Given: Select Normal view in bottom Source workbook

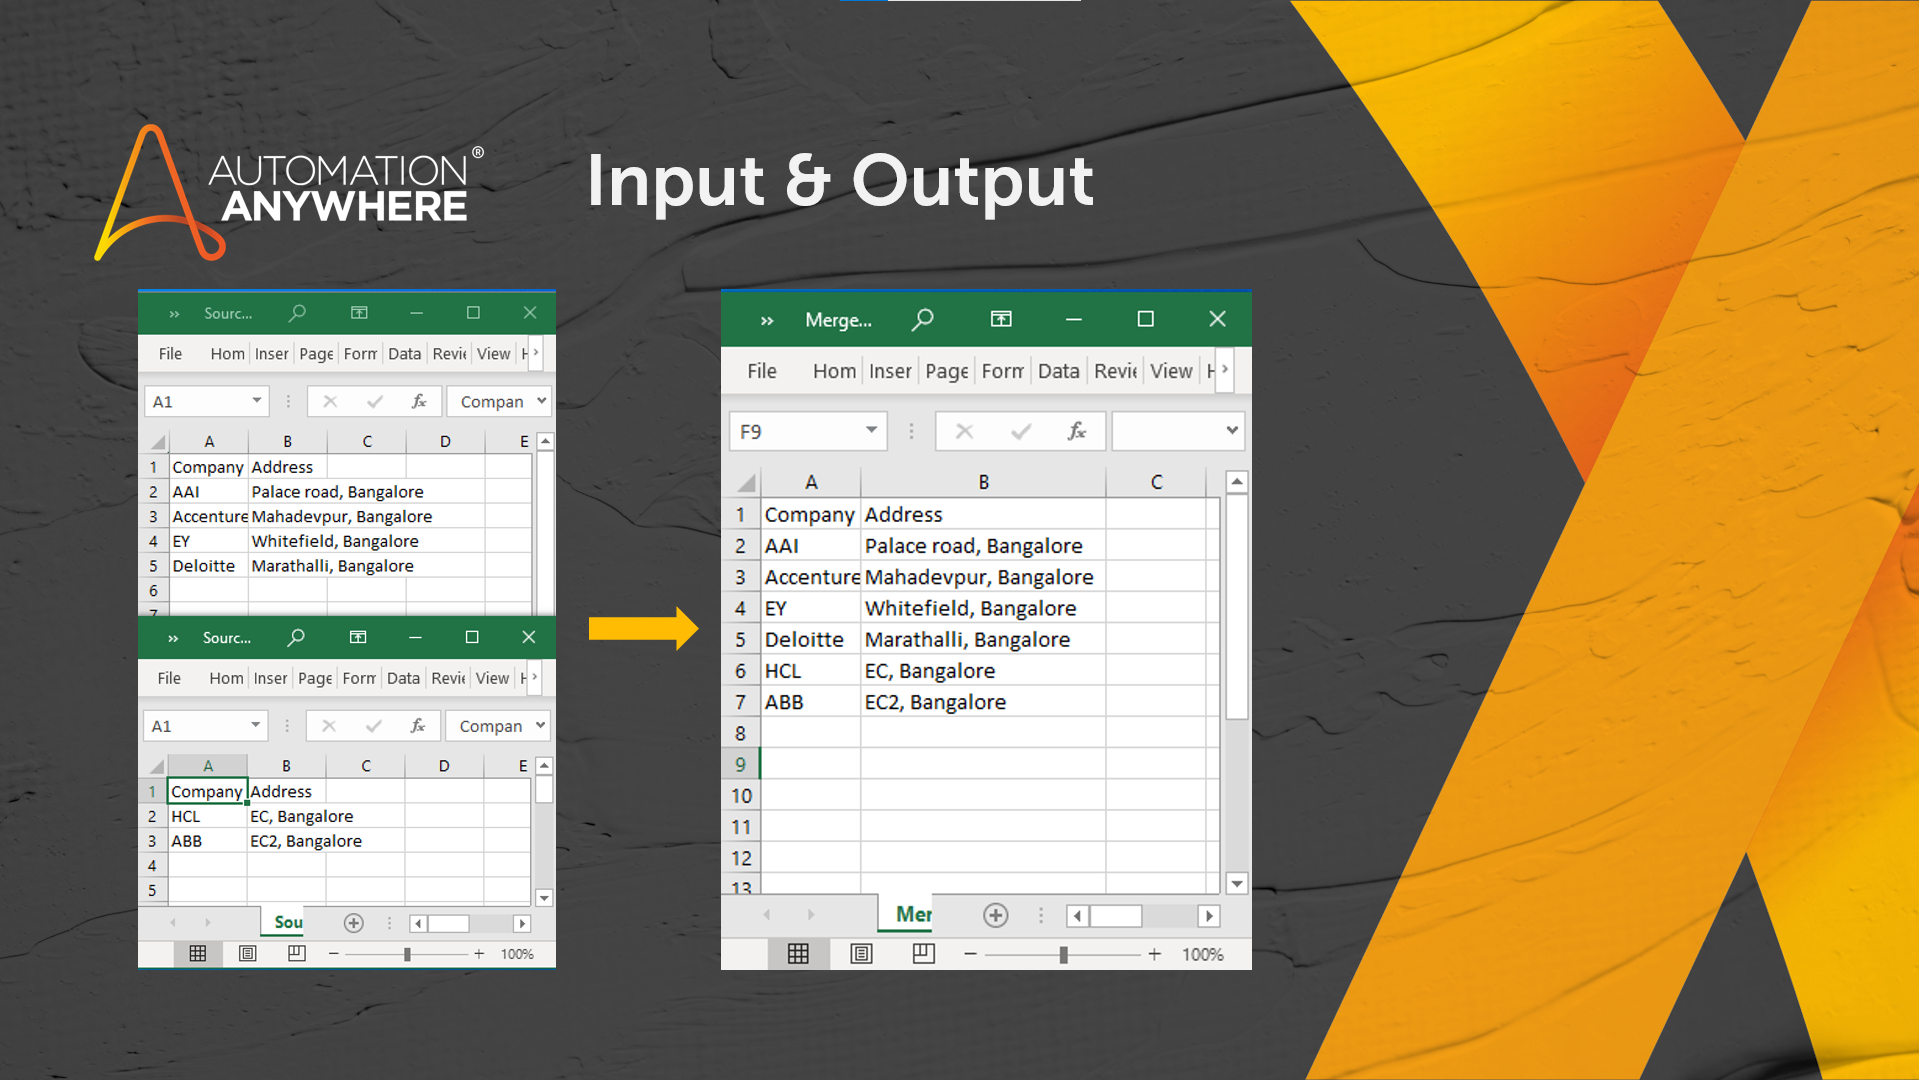Looking at the screenshot, I should 198,954.
